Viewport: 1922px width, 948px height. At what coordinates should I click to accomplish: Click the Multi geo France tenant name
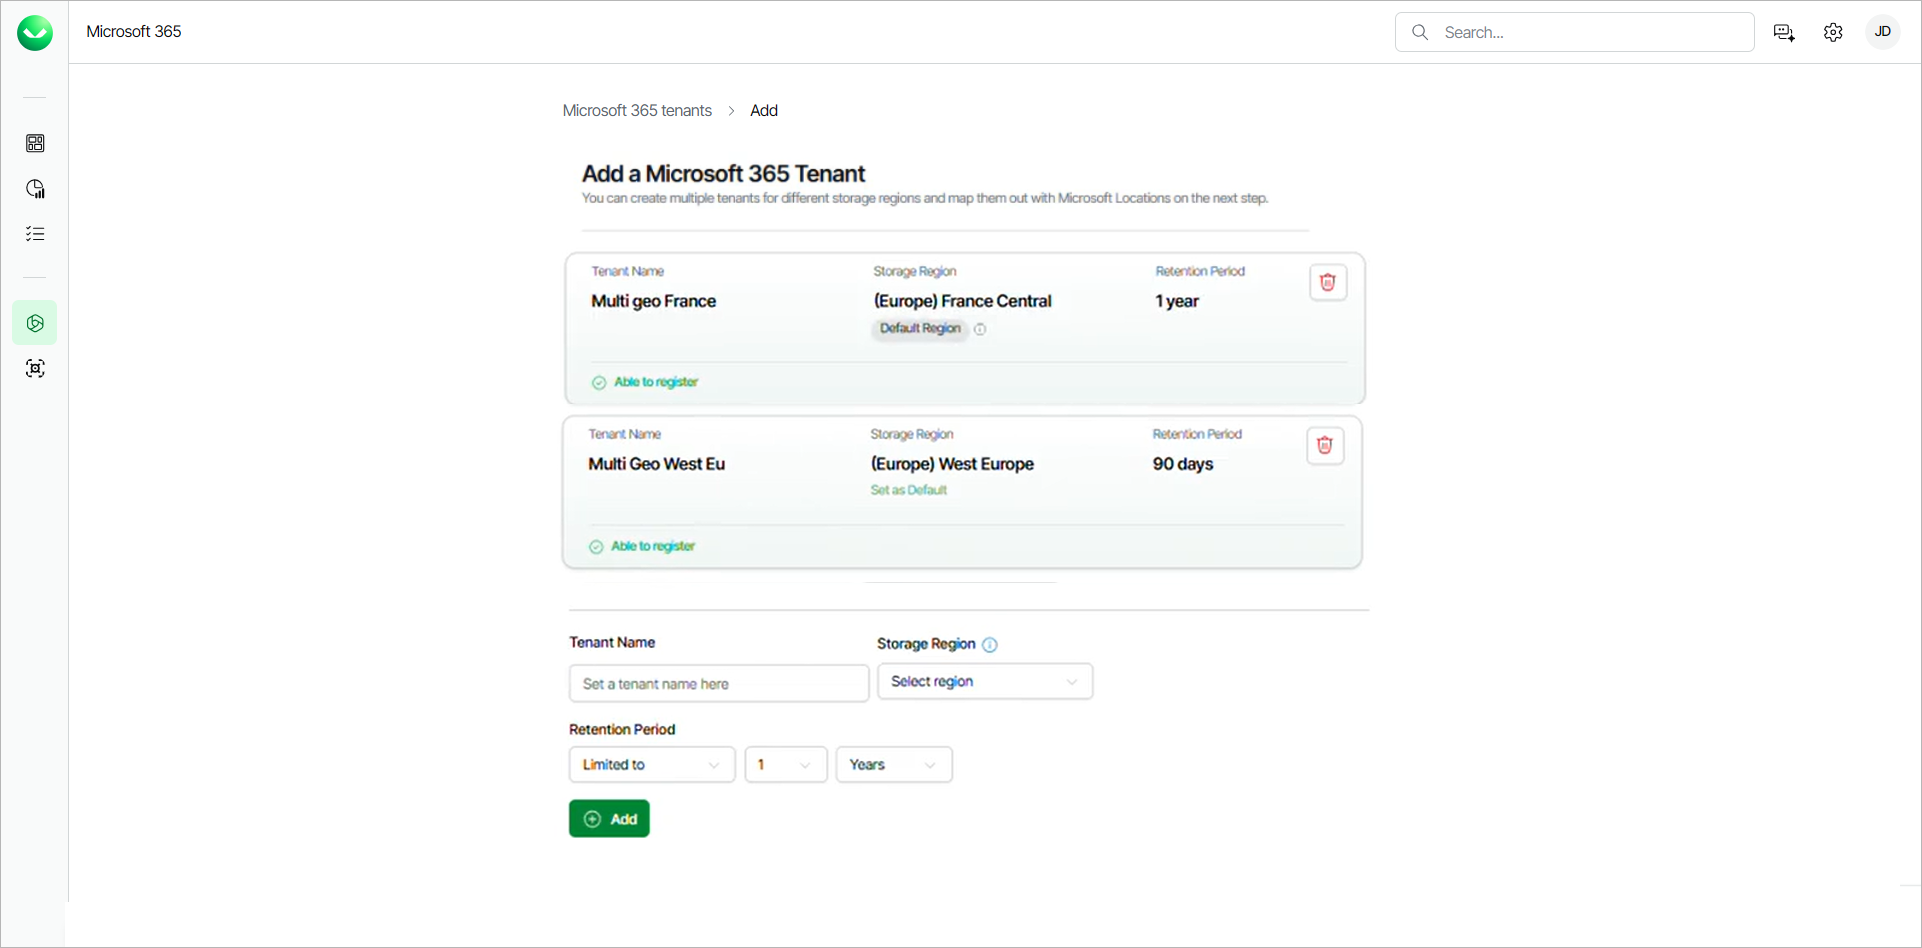pos(653,301)
